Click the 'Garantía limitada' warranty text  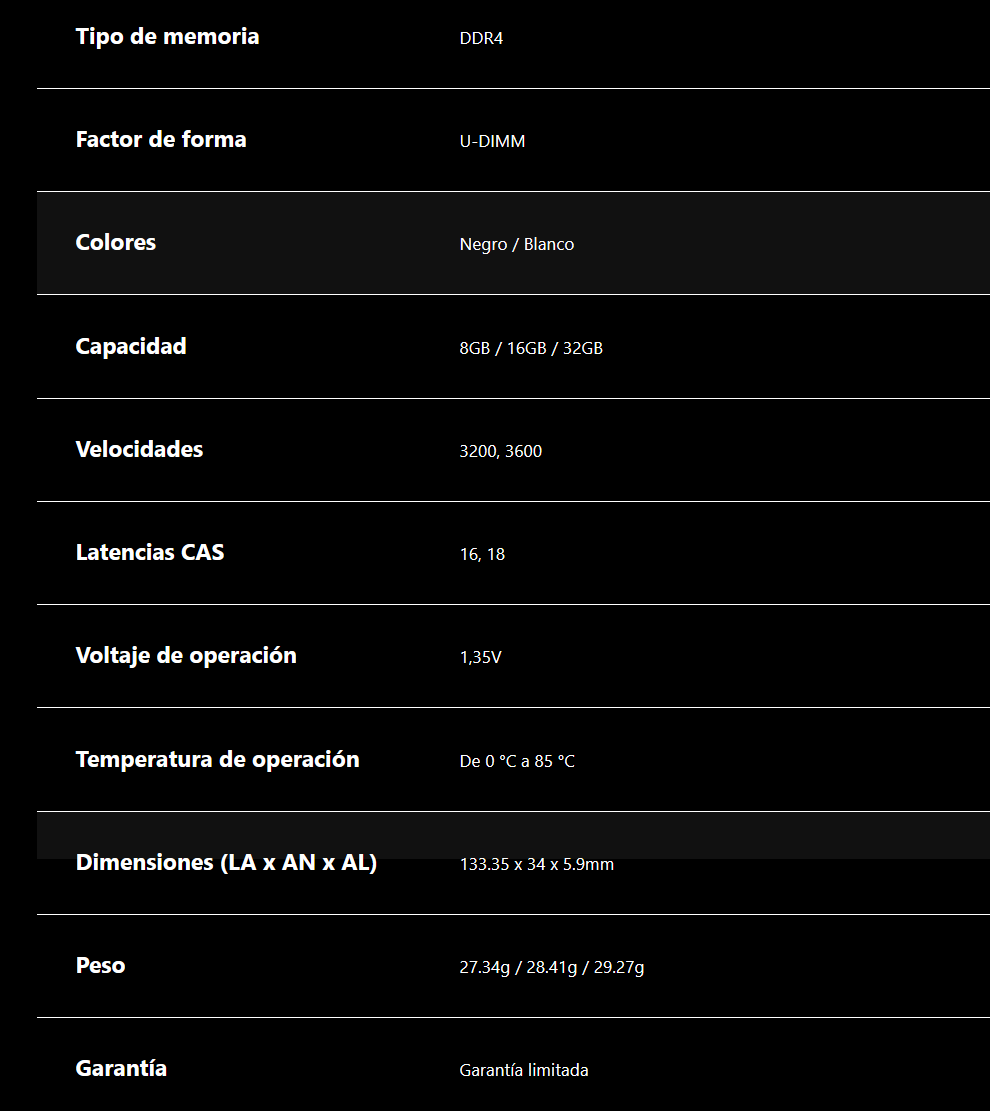pyautogui.click(x=523, y=1070)
